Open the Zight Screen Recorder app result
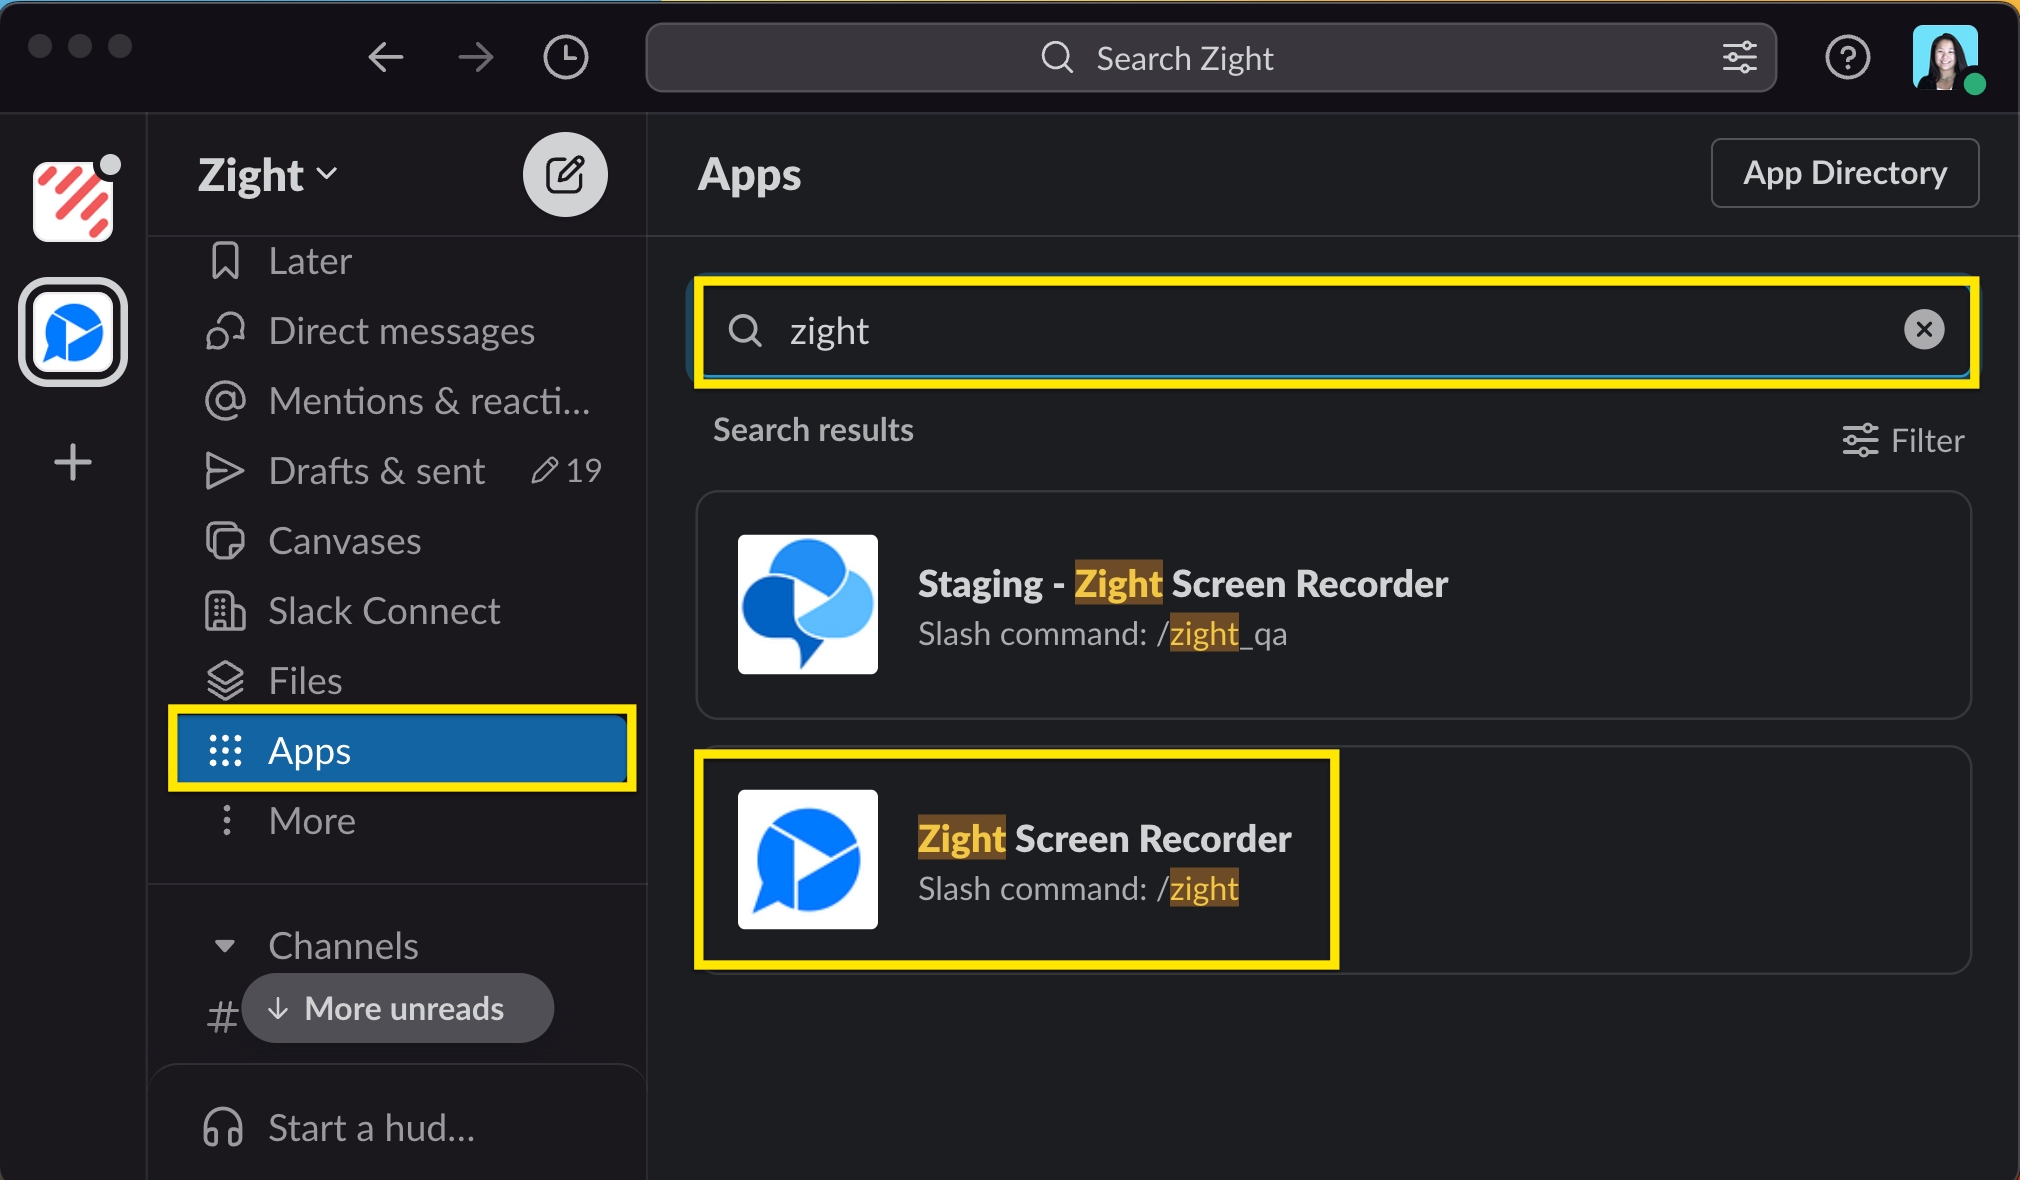2020x1180 pixels. pos(1333,860)
